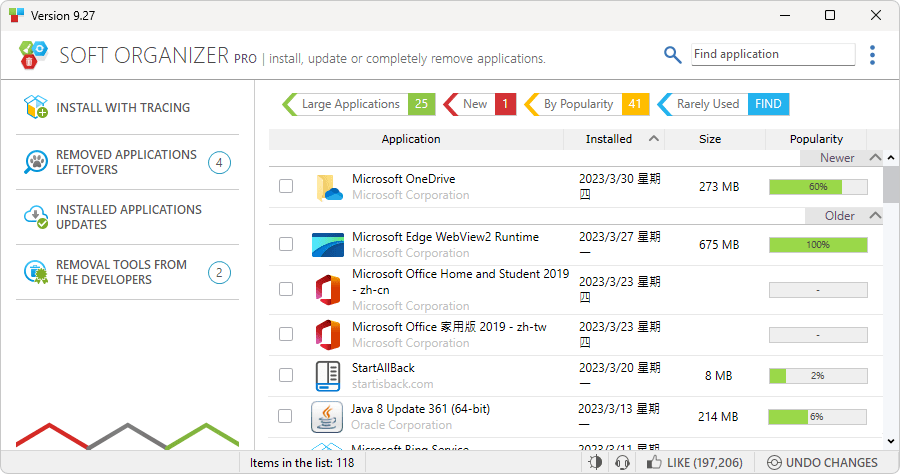
Task: Click the magnifier search icon
Action: [x=672, y=55]
